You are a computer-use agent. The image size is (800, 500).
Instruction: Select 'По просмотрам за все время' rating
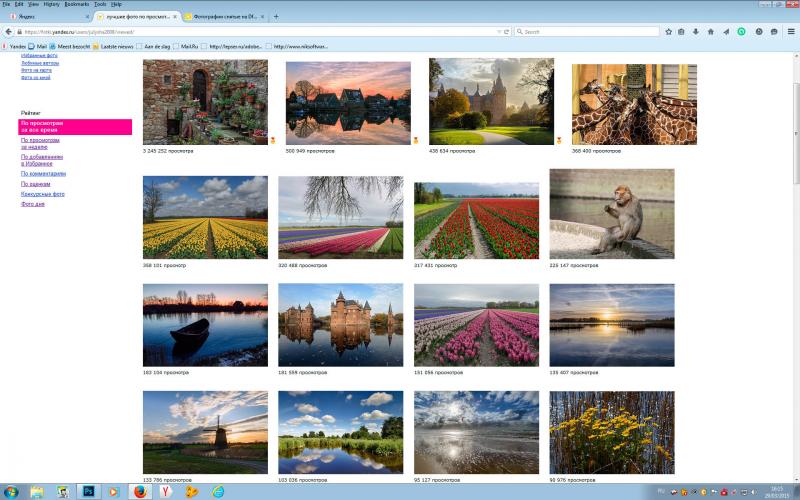[x=75, y=127]
